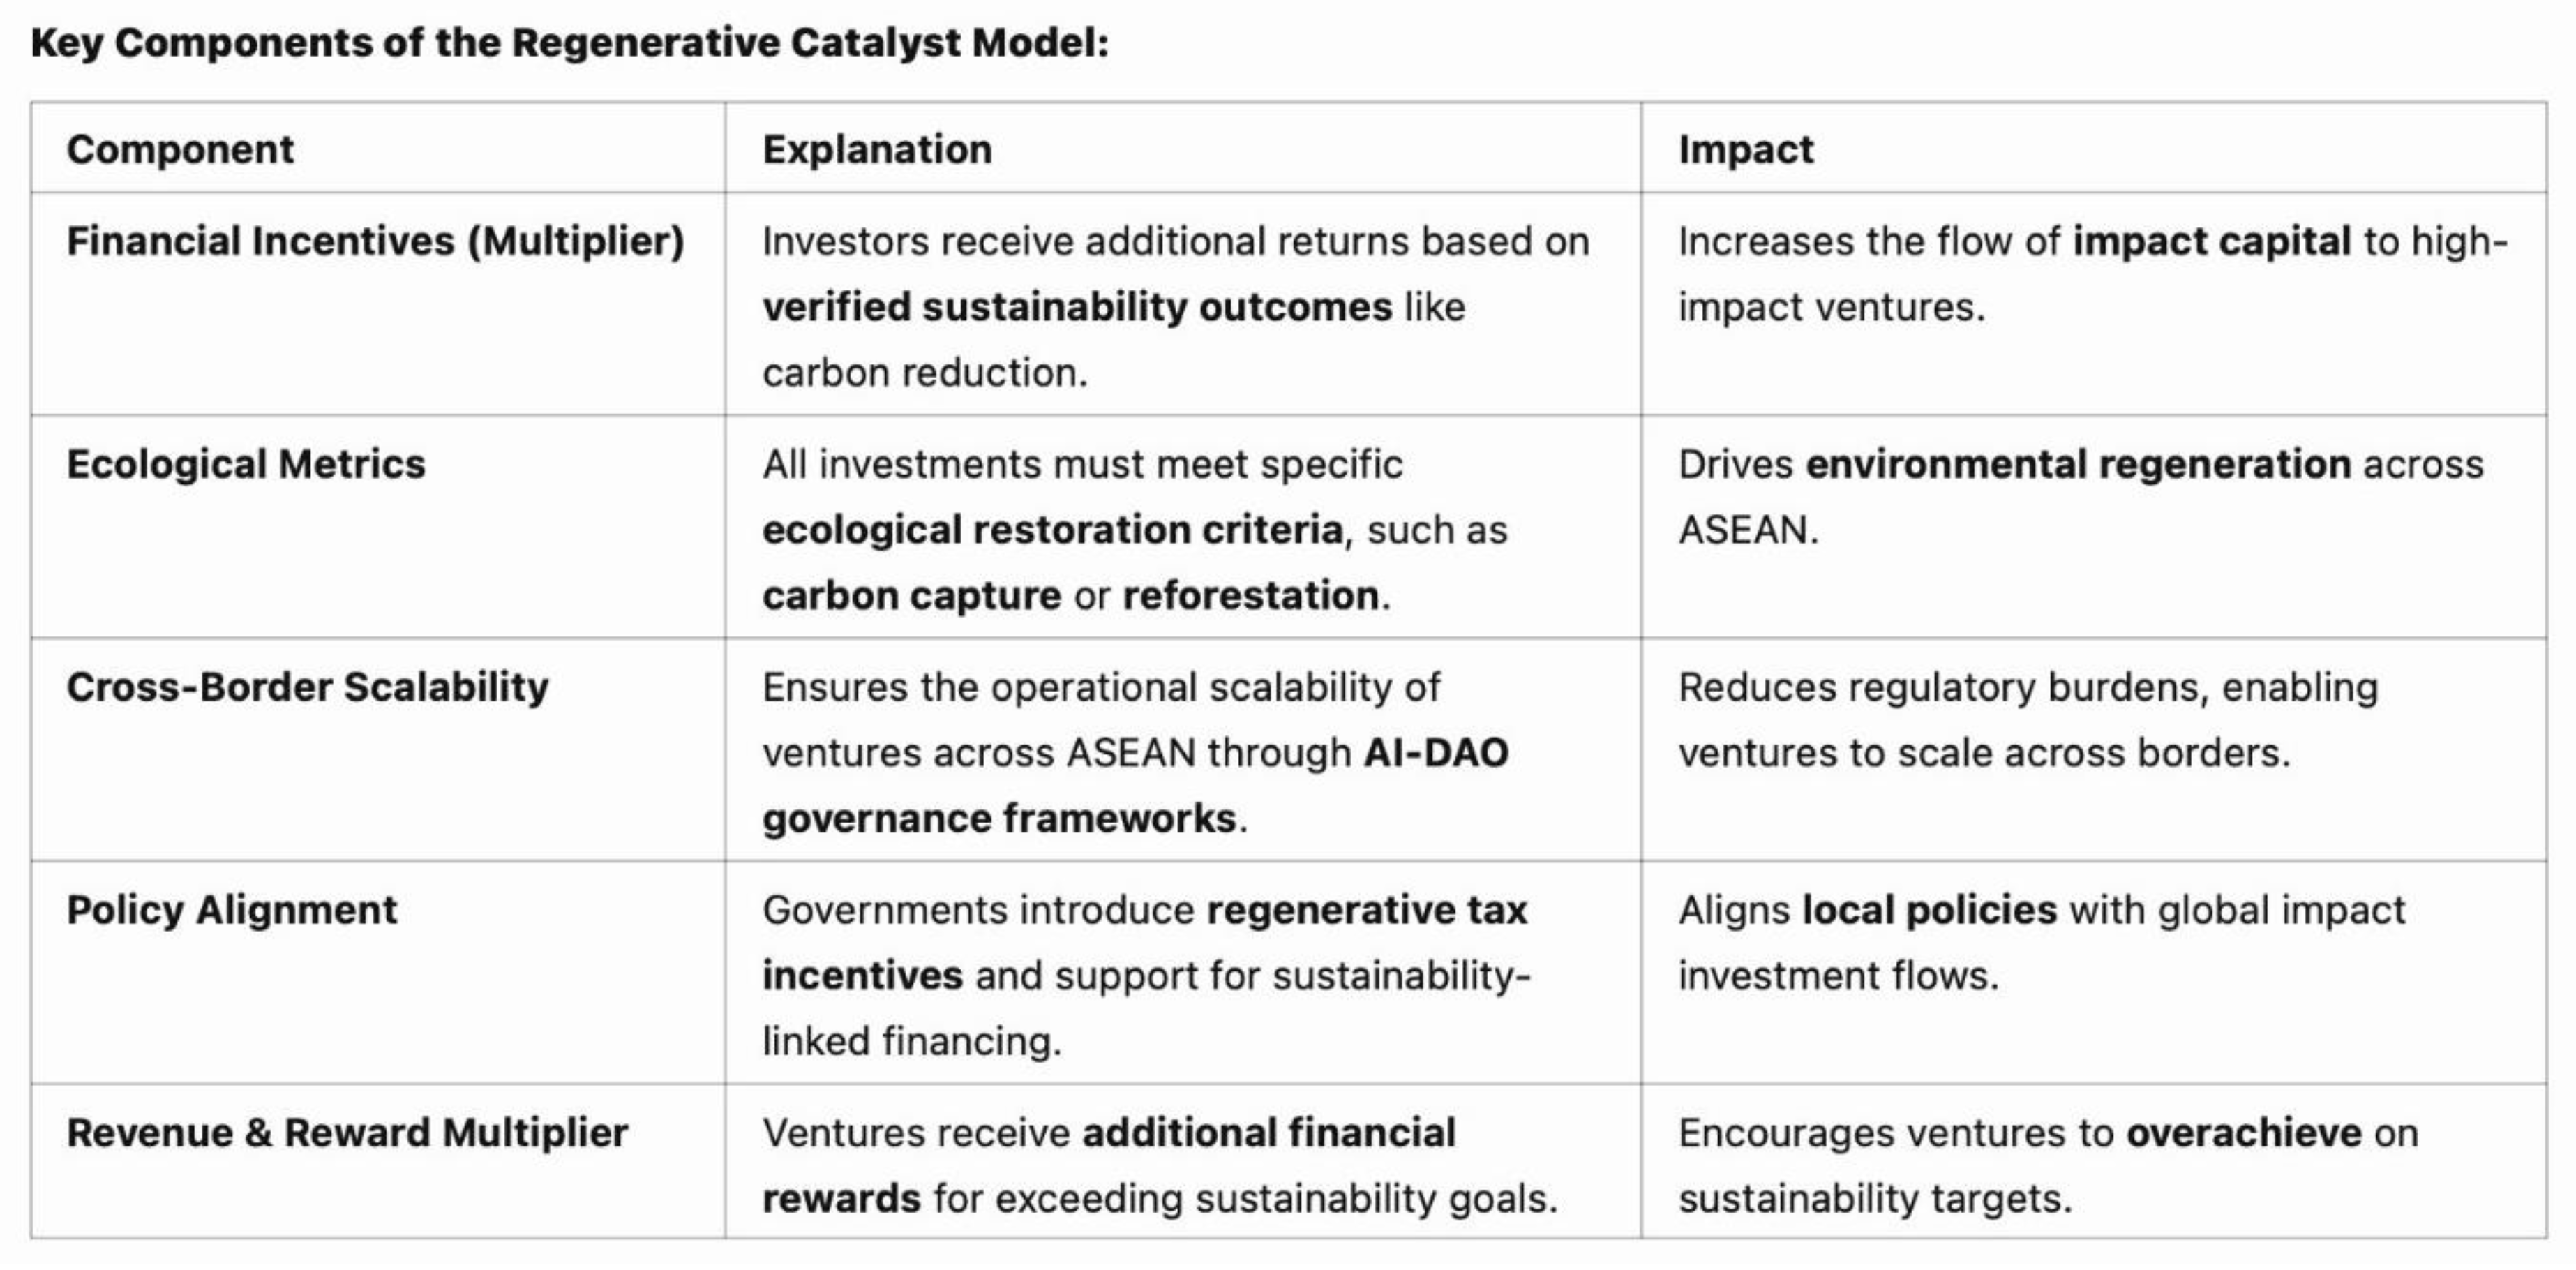Click the bold 'verified sustainability outcomes' text
The image size is (2576, 1270).
(x=1077, y=307)
